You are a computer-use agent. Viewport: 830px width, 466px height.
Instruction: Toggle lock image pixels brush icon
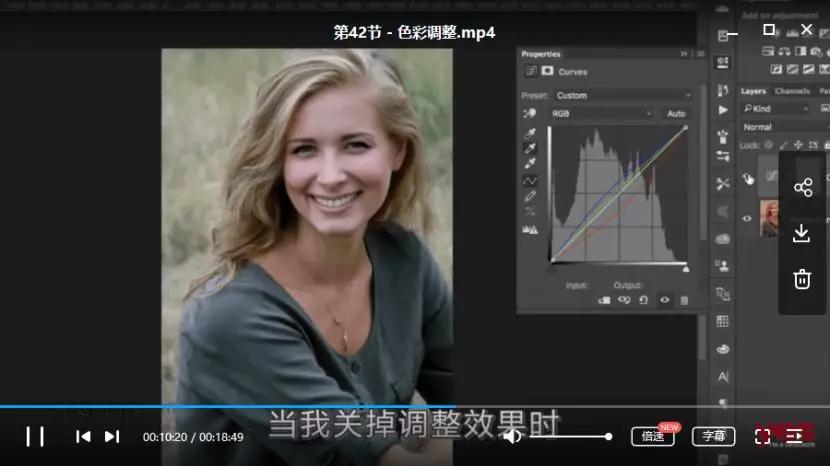point(784,145)
